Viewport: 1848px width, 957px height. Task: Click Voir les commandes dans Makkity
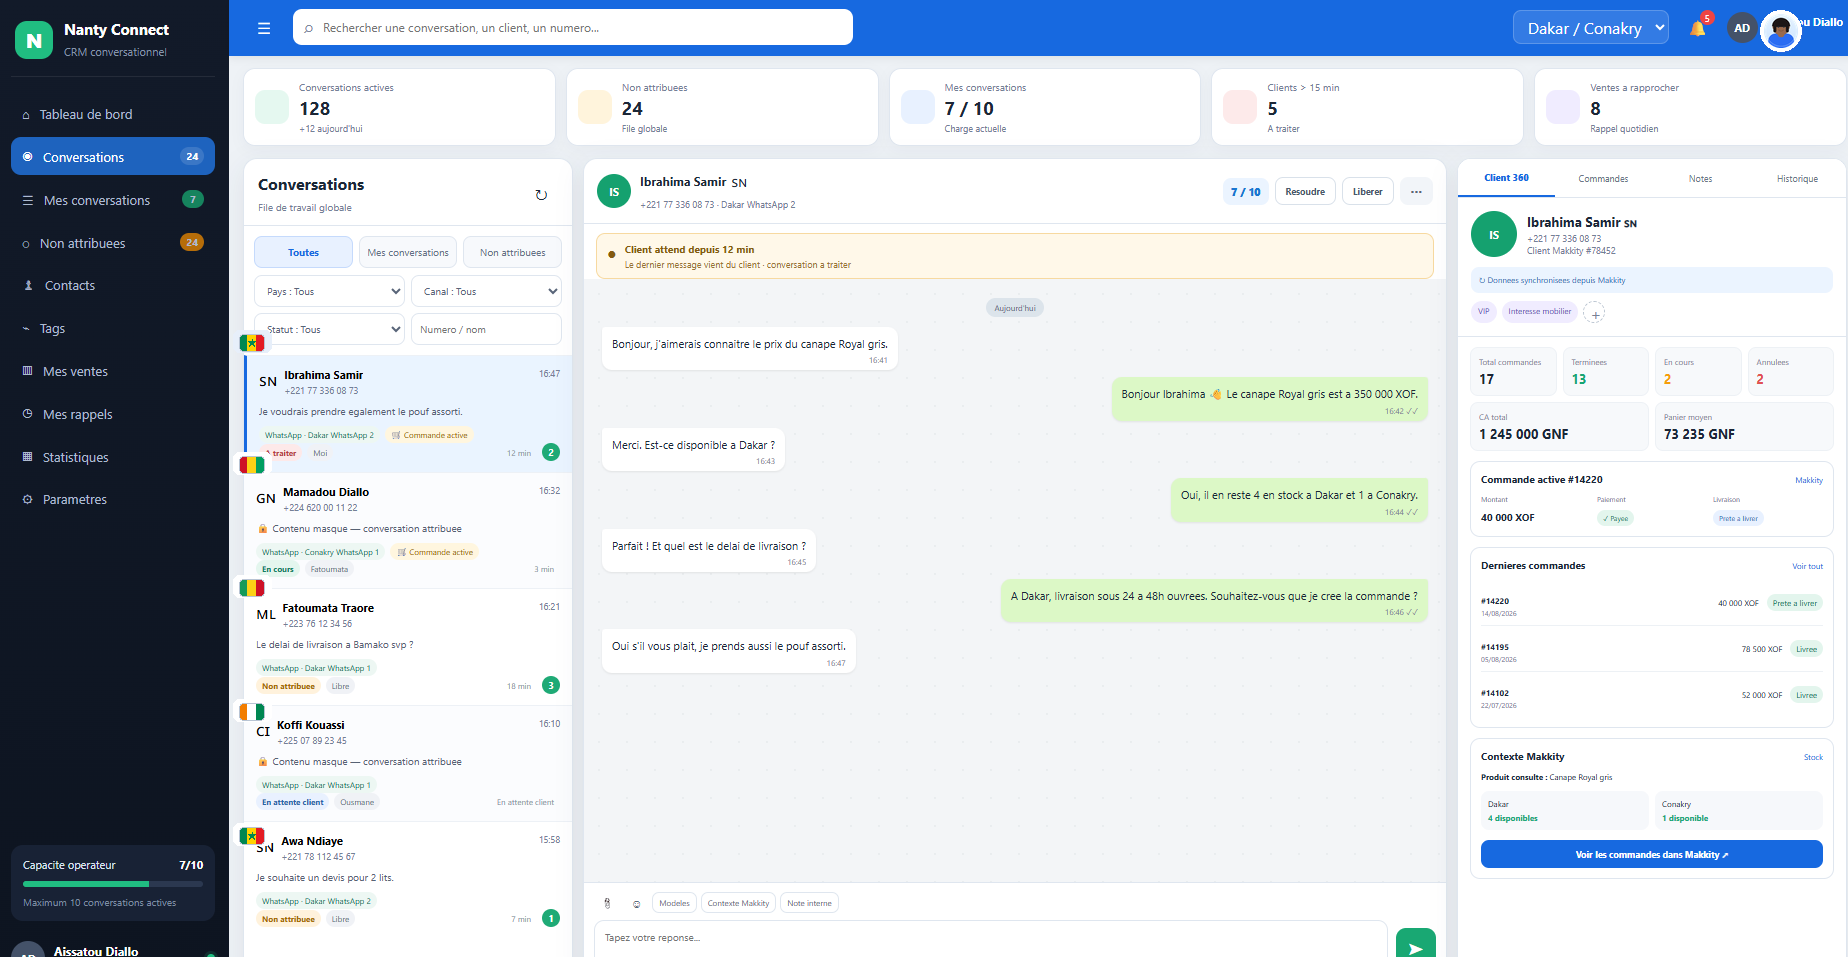[1651, 854]
